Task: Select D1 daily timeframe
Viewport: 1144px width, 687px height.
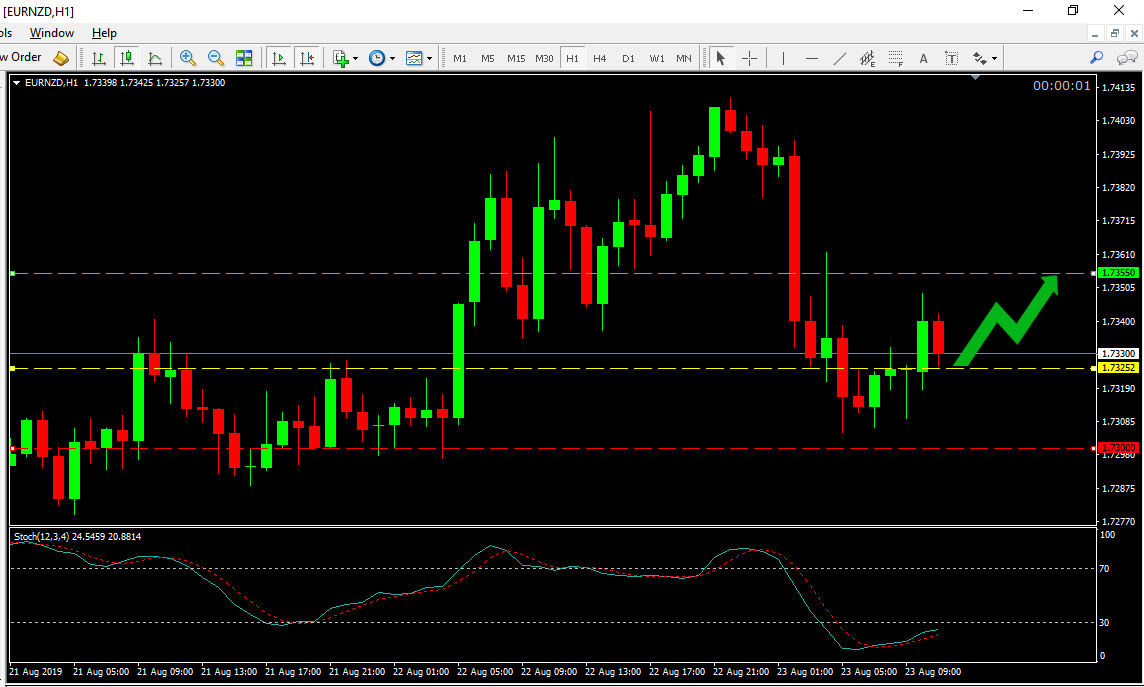Action: click(x=628, y=58)
